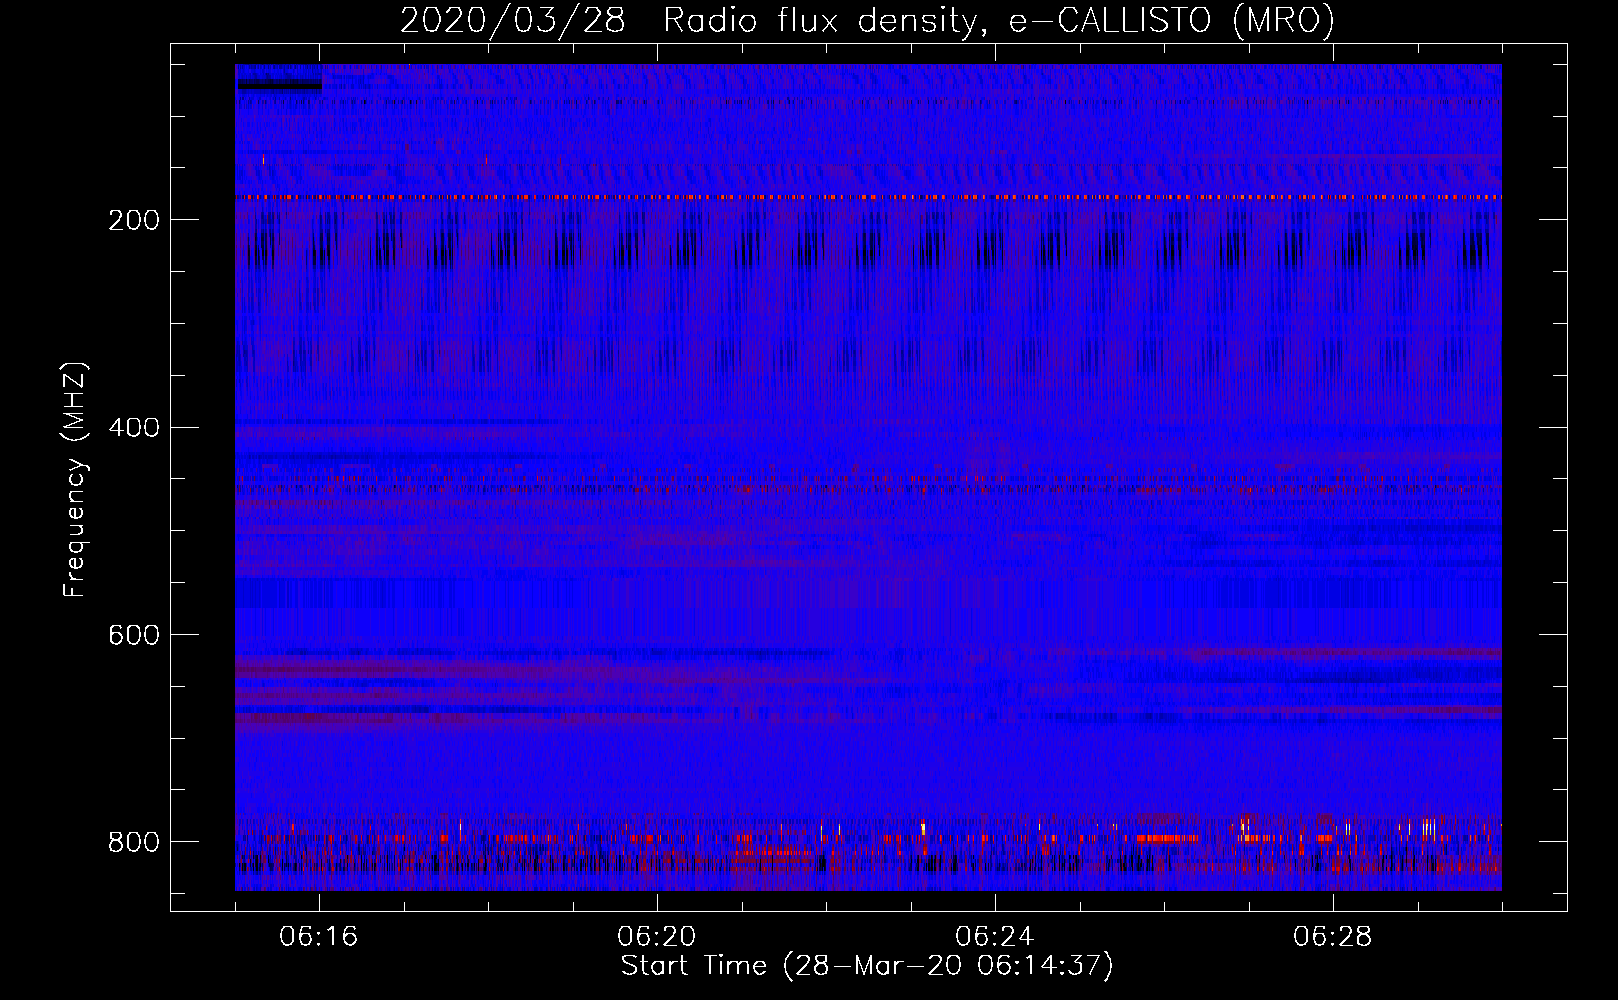Click the 'Frequency (MHZ)' axis label
This screenshot has width=1618, height=1000.
click(74, 480)
